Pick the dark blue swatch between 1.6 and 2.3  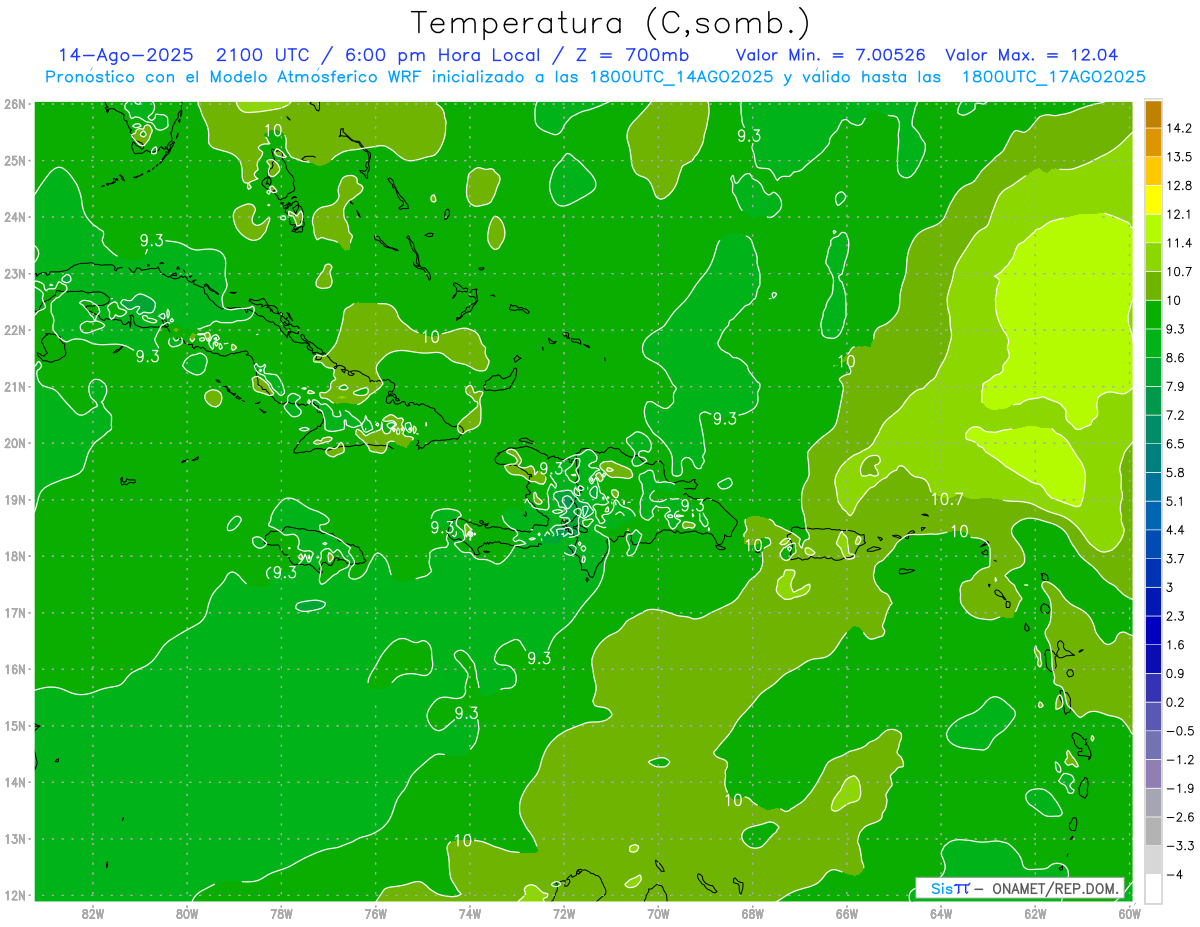pyautogui.click(x=1153, y=630)
